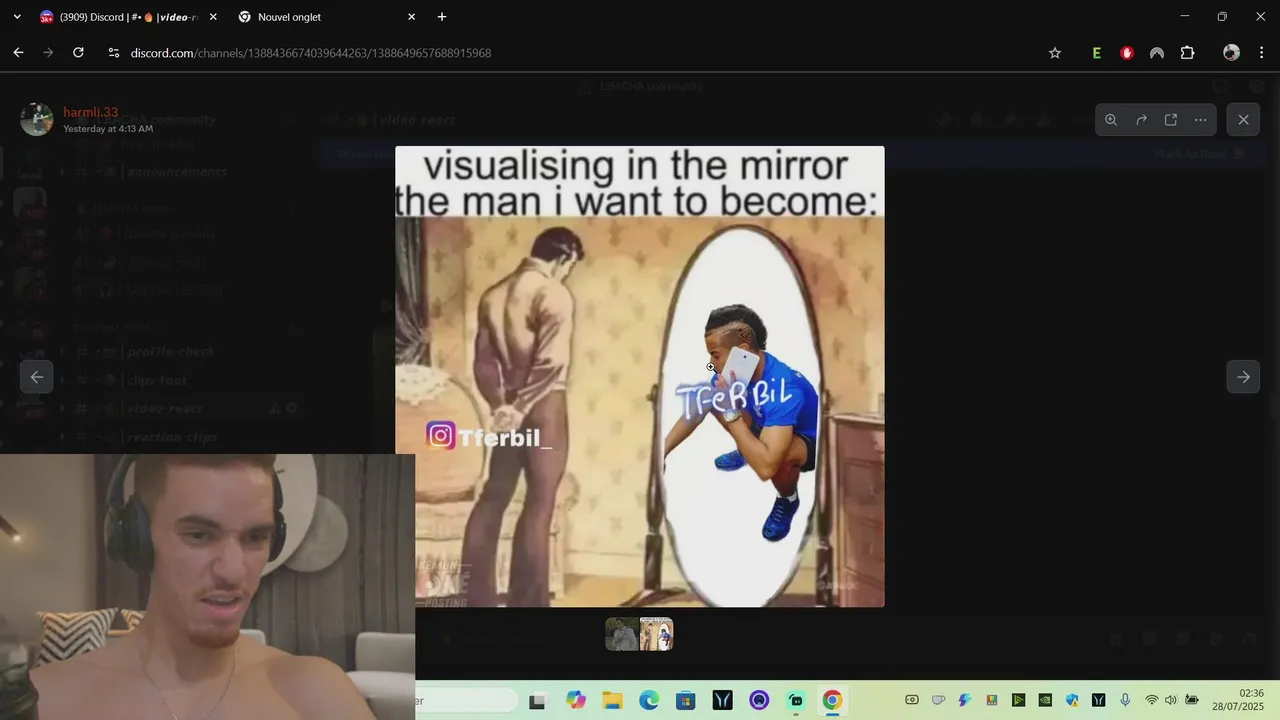
Task: Forward the image using the arrow icon
Action: [x=1141, y=120]
